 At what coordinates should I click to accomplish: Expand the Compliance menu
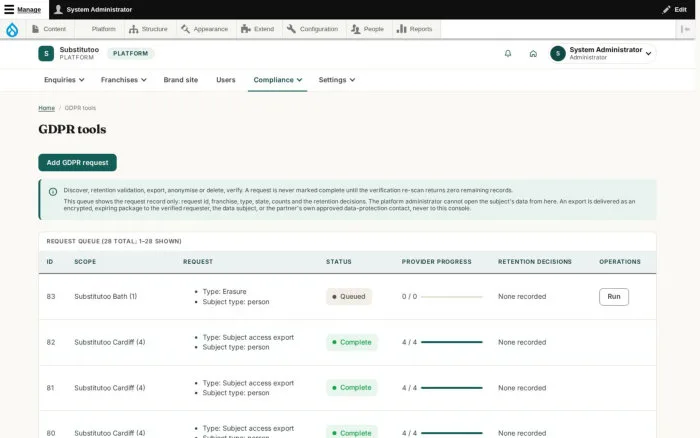pos(278,80)
